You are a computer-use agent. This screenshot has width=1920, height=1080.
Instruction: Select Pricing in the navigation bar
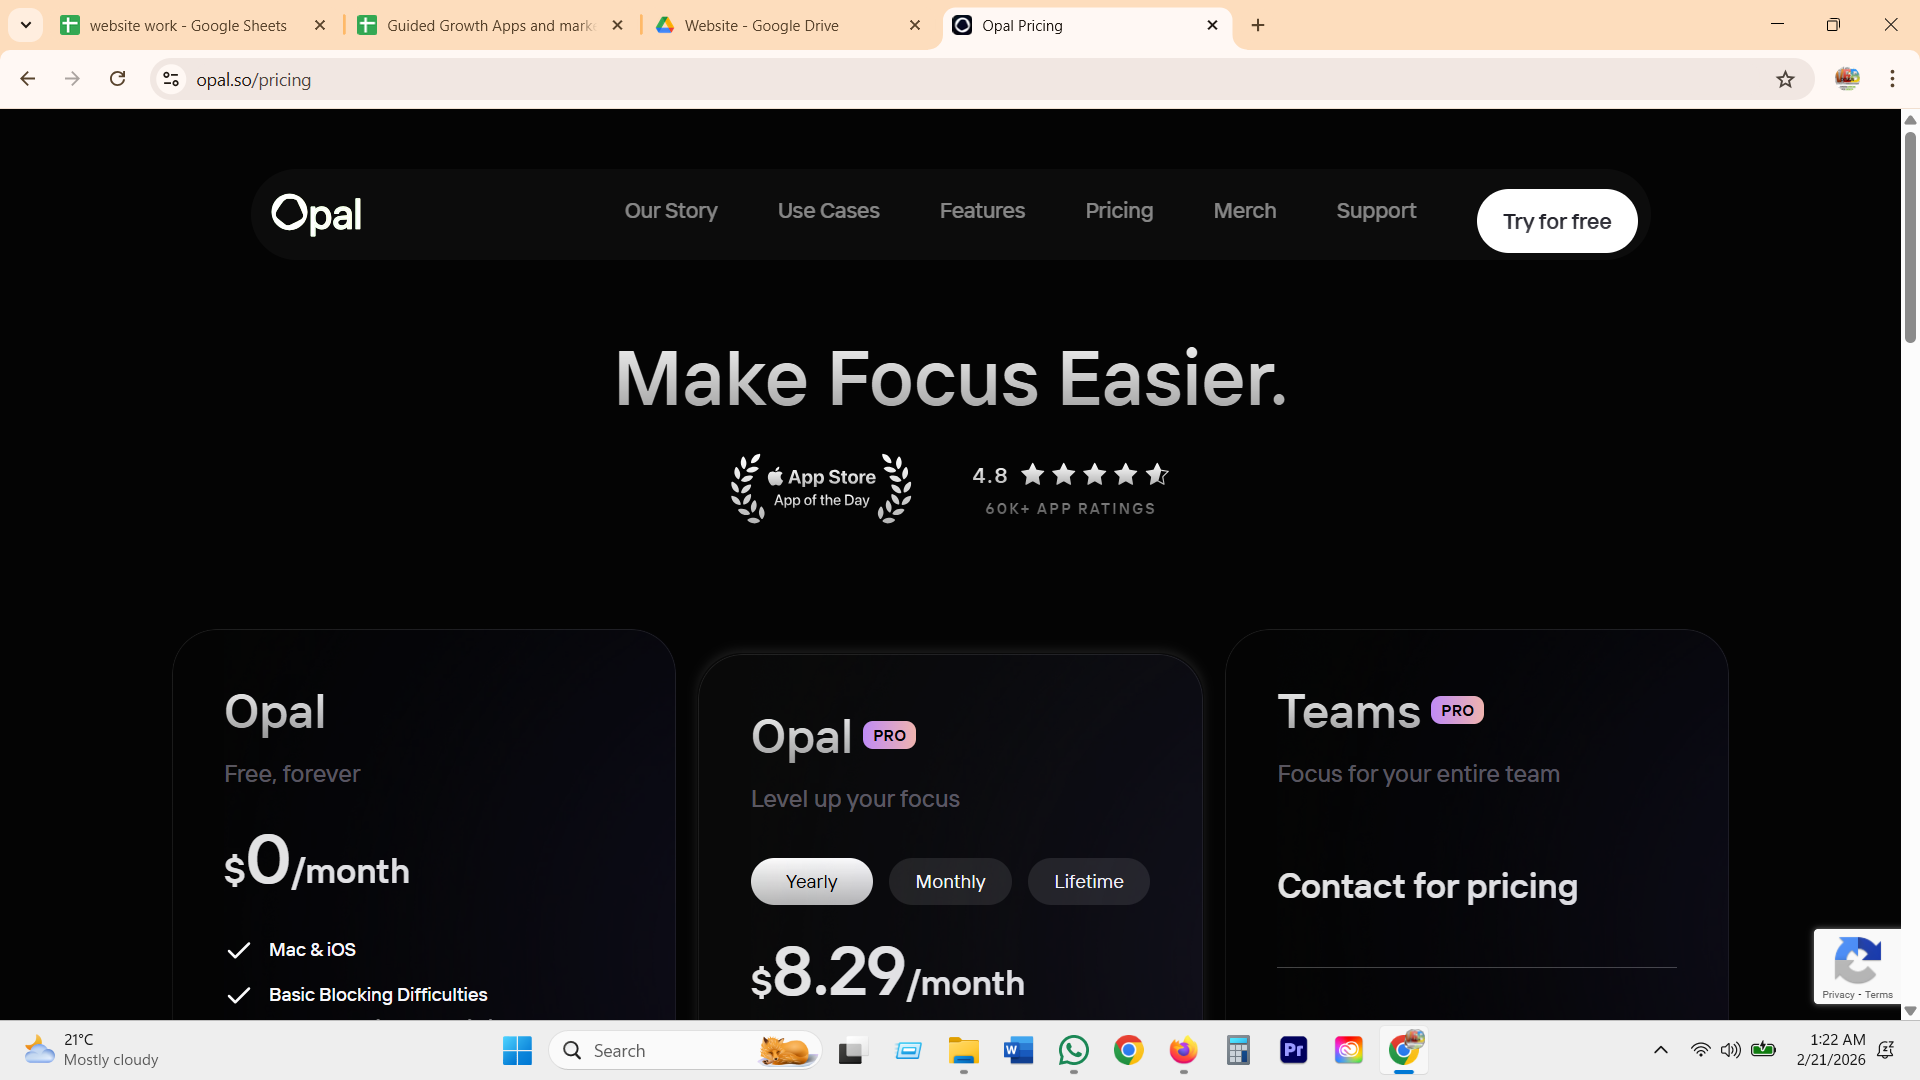tap(1119, 211)
